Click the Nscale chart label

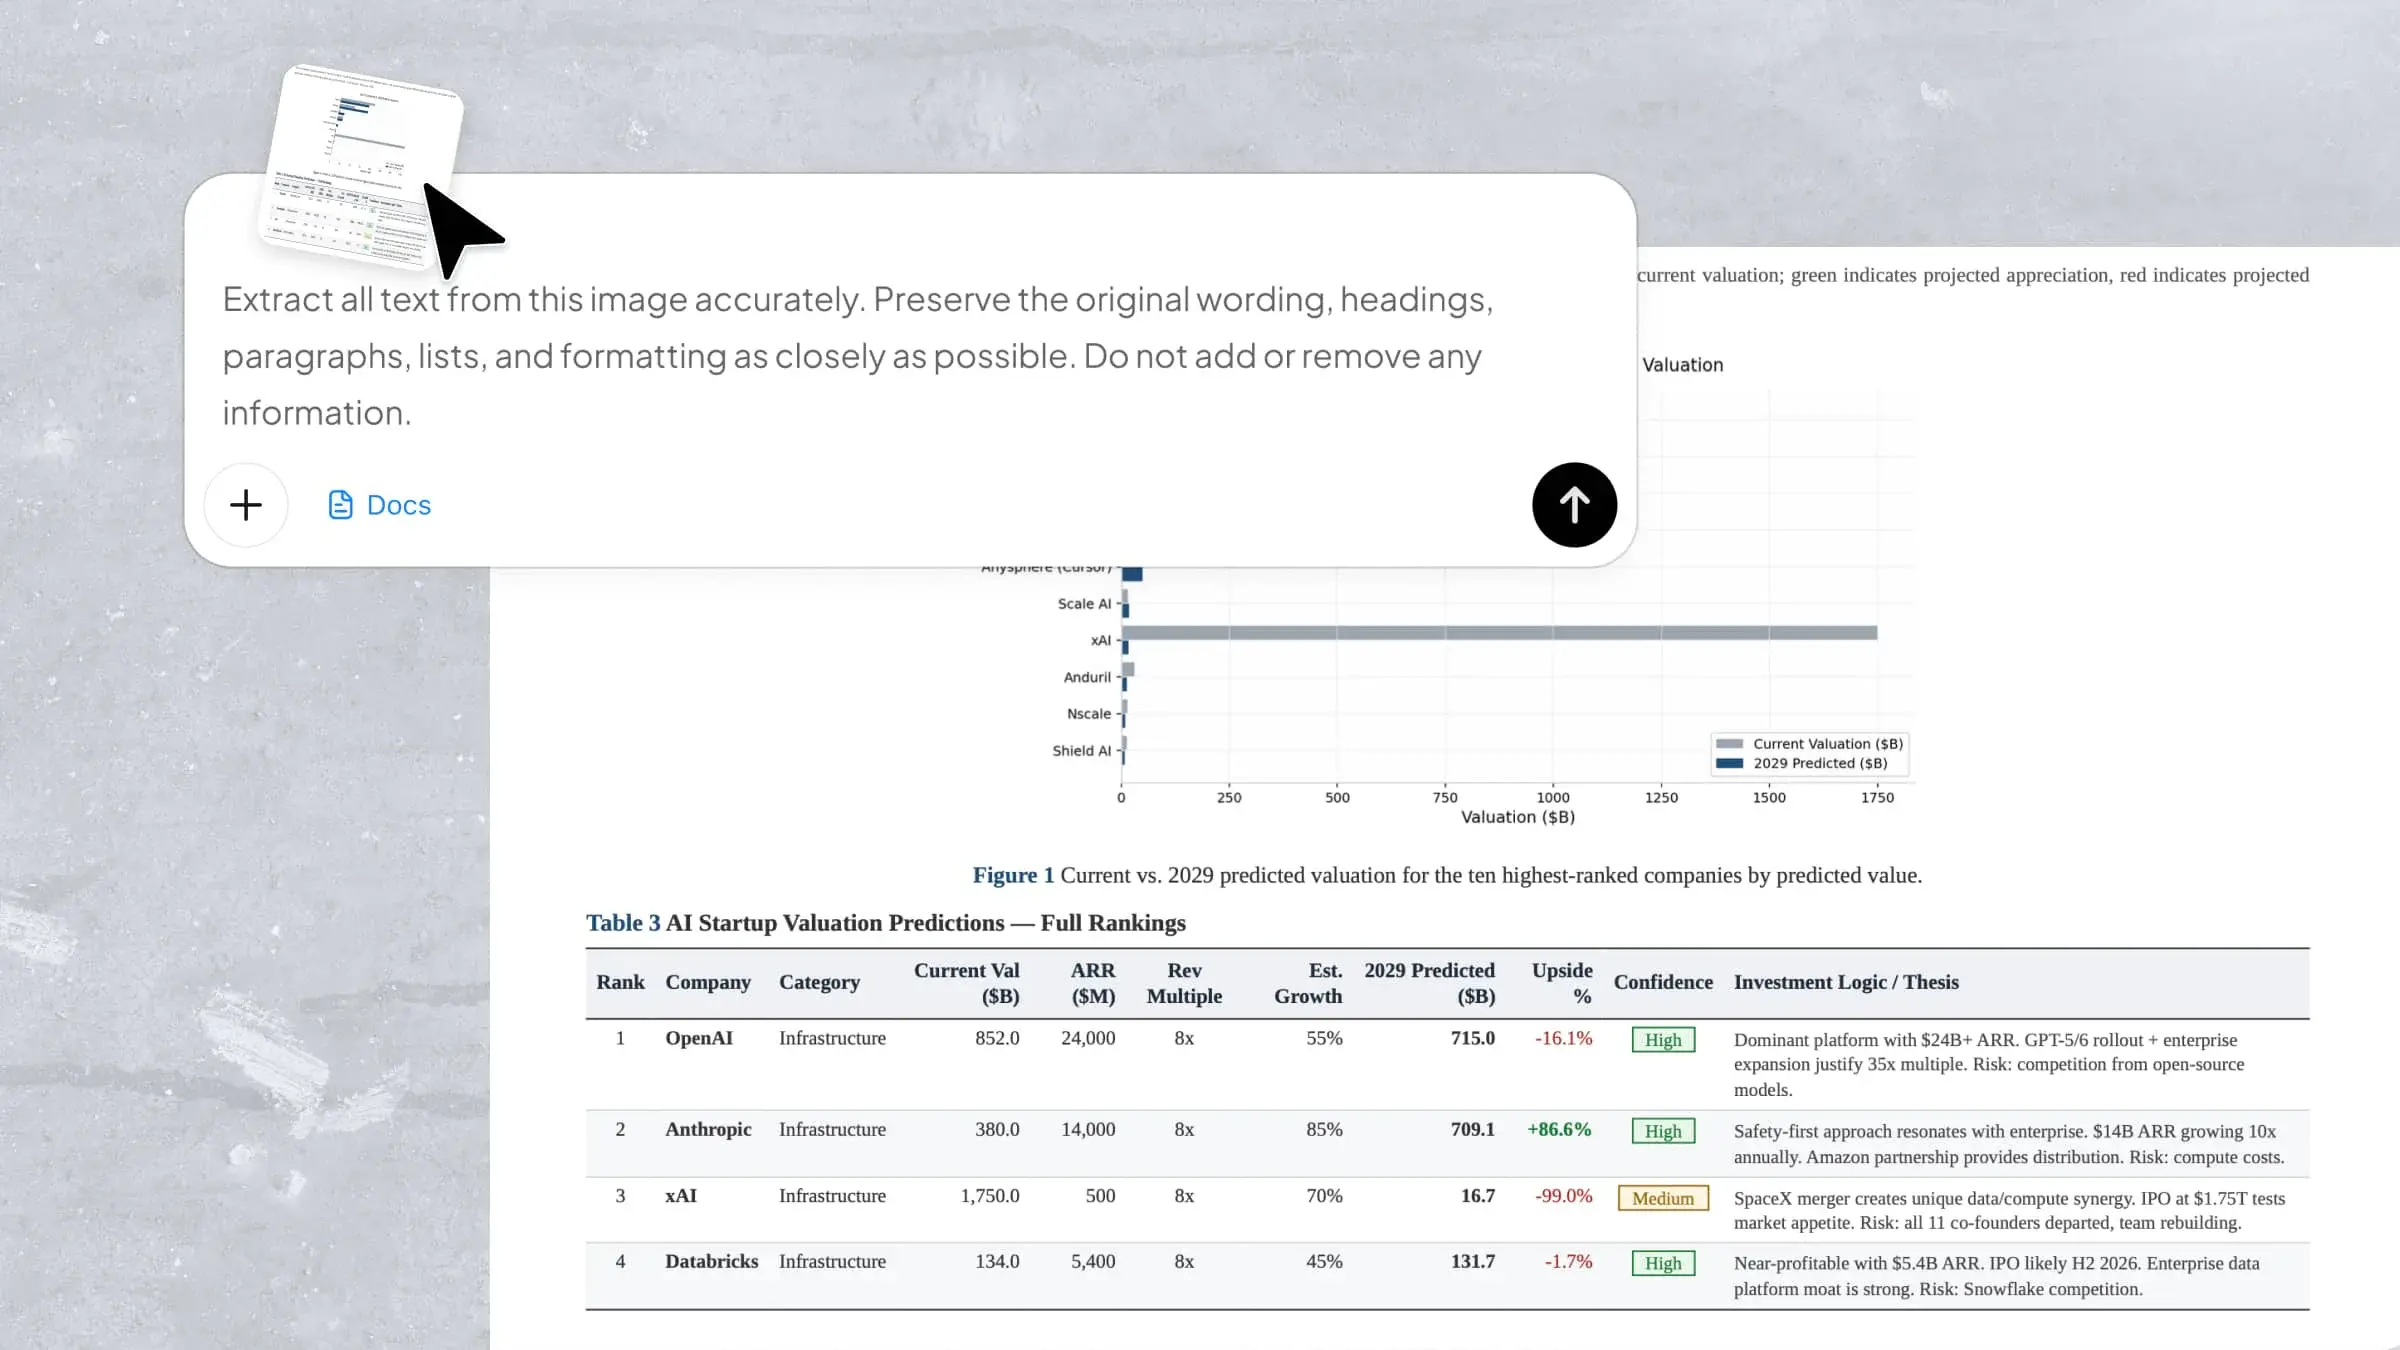(x=1089, y=714)
